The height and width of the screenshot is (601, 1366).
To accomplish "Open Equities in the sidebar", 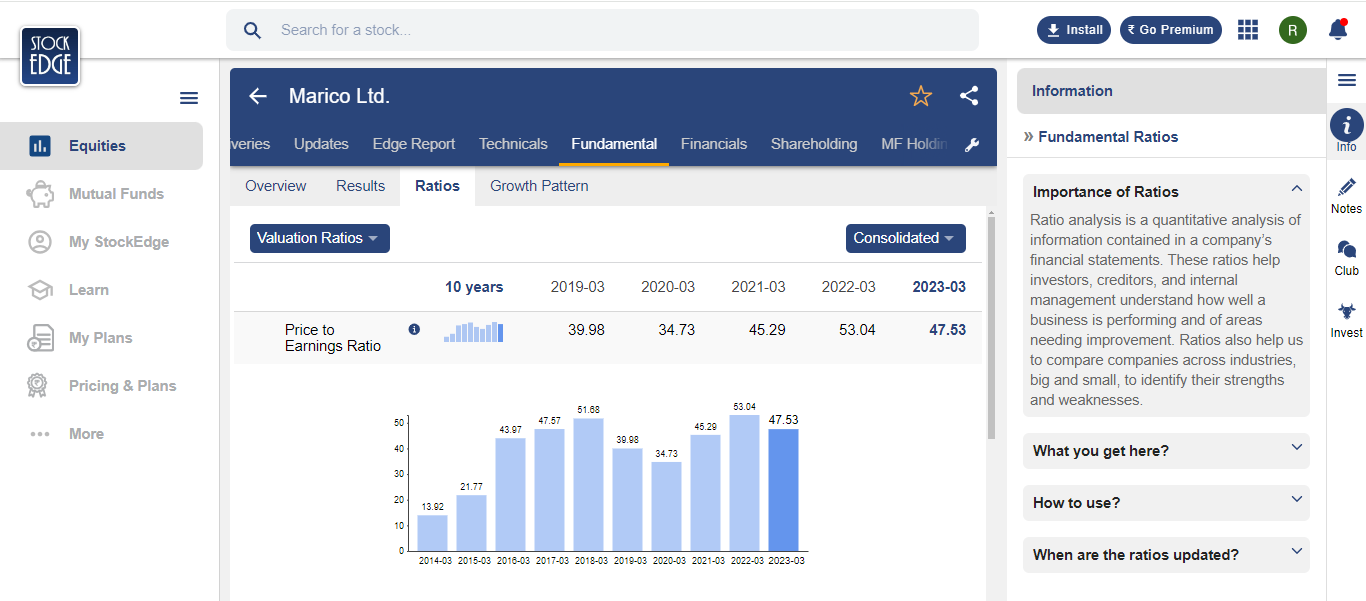I will tap(101, 146).
